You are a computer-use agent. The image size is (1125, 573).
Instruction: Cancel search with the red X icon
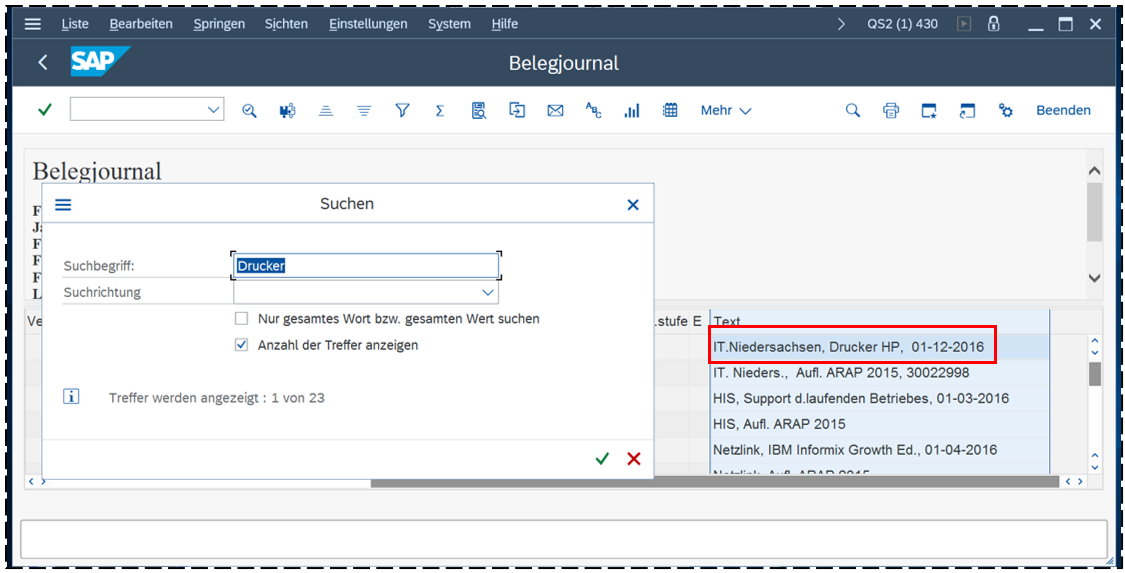tap(633, 458)
